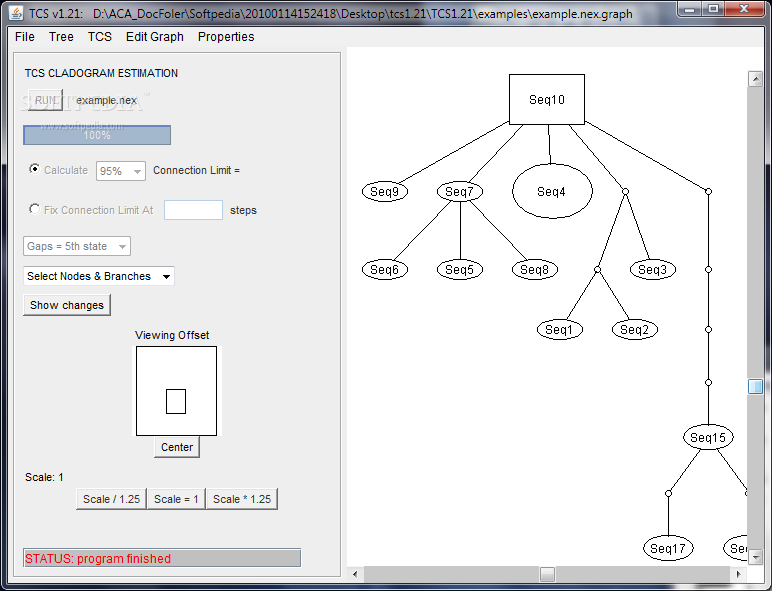The width and height of the screenshot is (772, 591).
Task: Select the Seq8 node
Action: click(535, 269)
